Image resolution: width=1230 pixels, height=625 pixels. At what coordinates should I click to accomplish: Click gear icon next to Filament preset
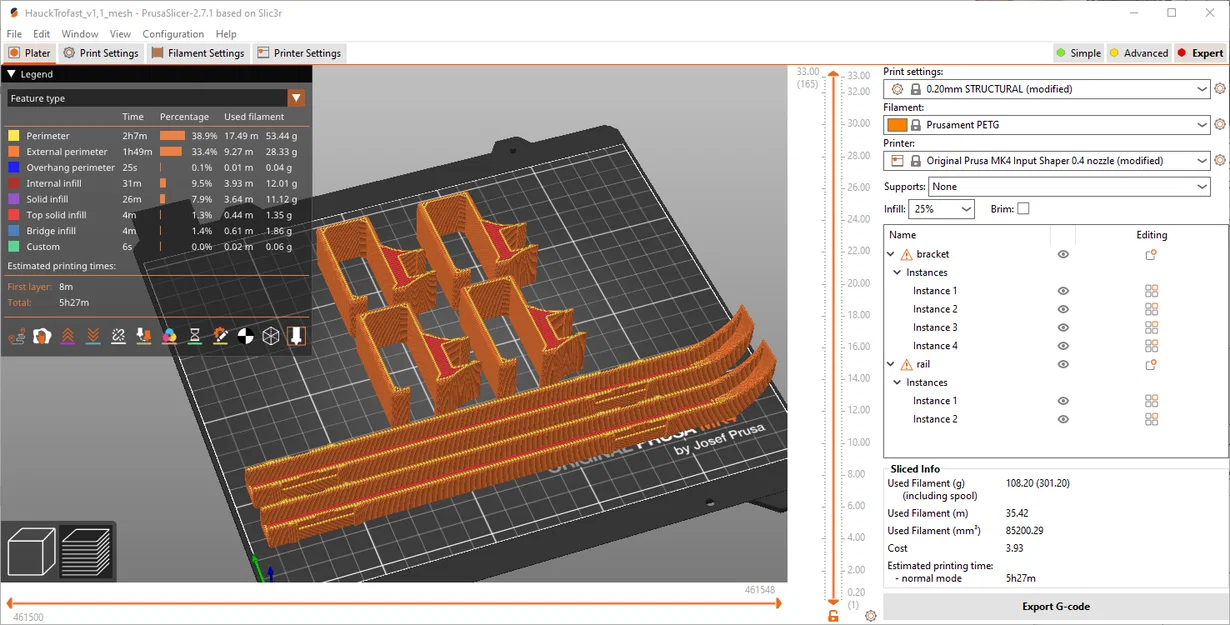tap(1220, 125)
